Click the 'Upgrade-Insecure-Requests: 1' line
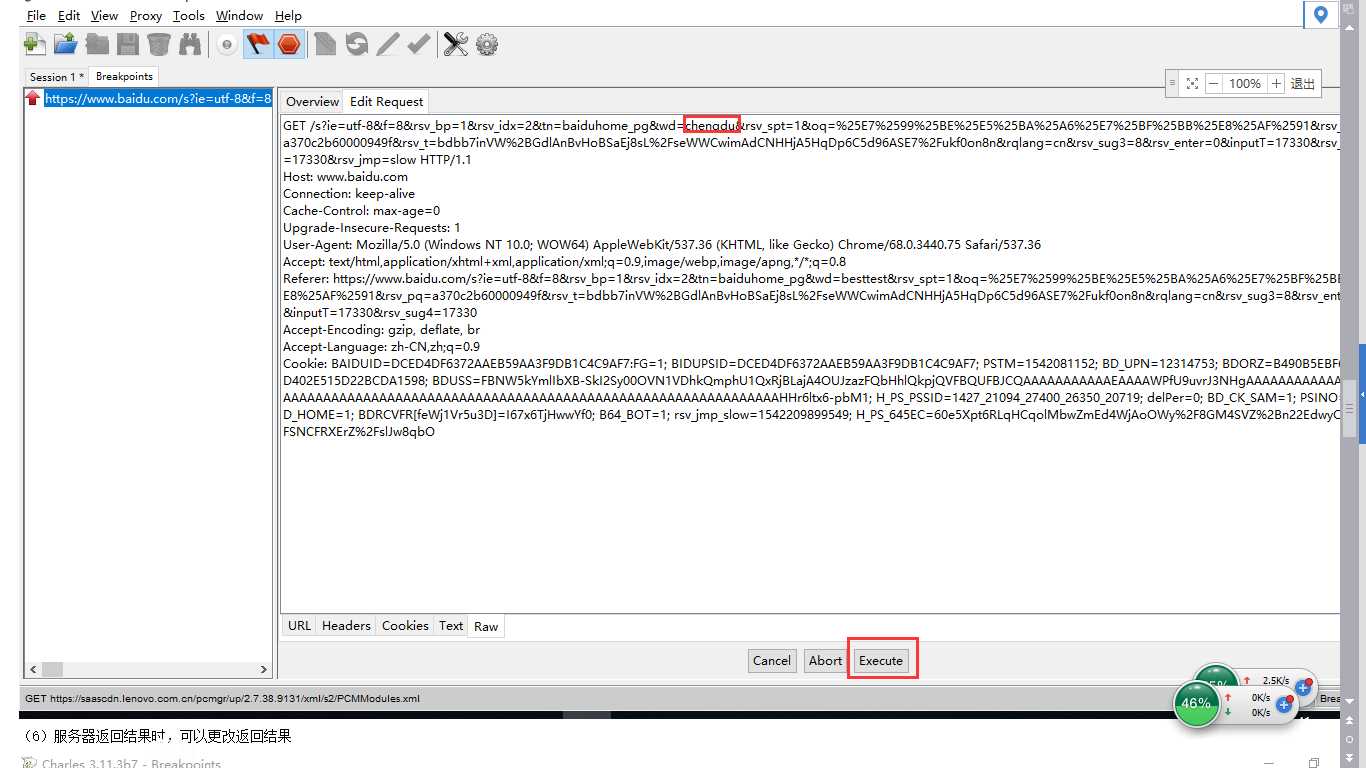Screen dimensions: 1366x768 coord(372,227)
